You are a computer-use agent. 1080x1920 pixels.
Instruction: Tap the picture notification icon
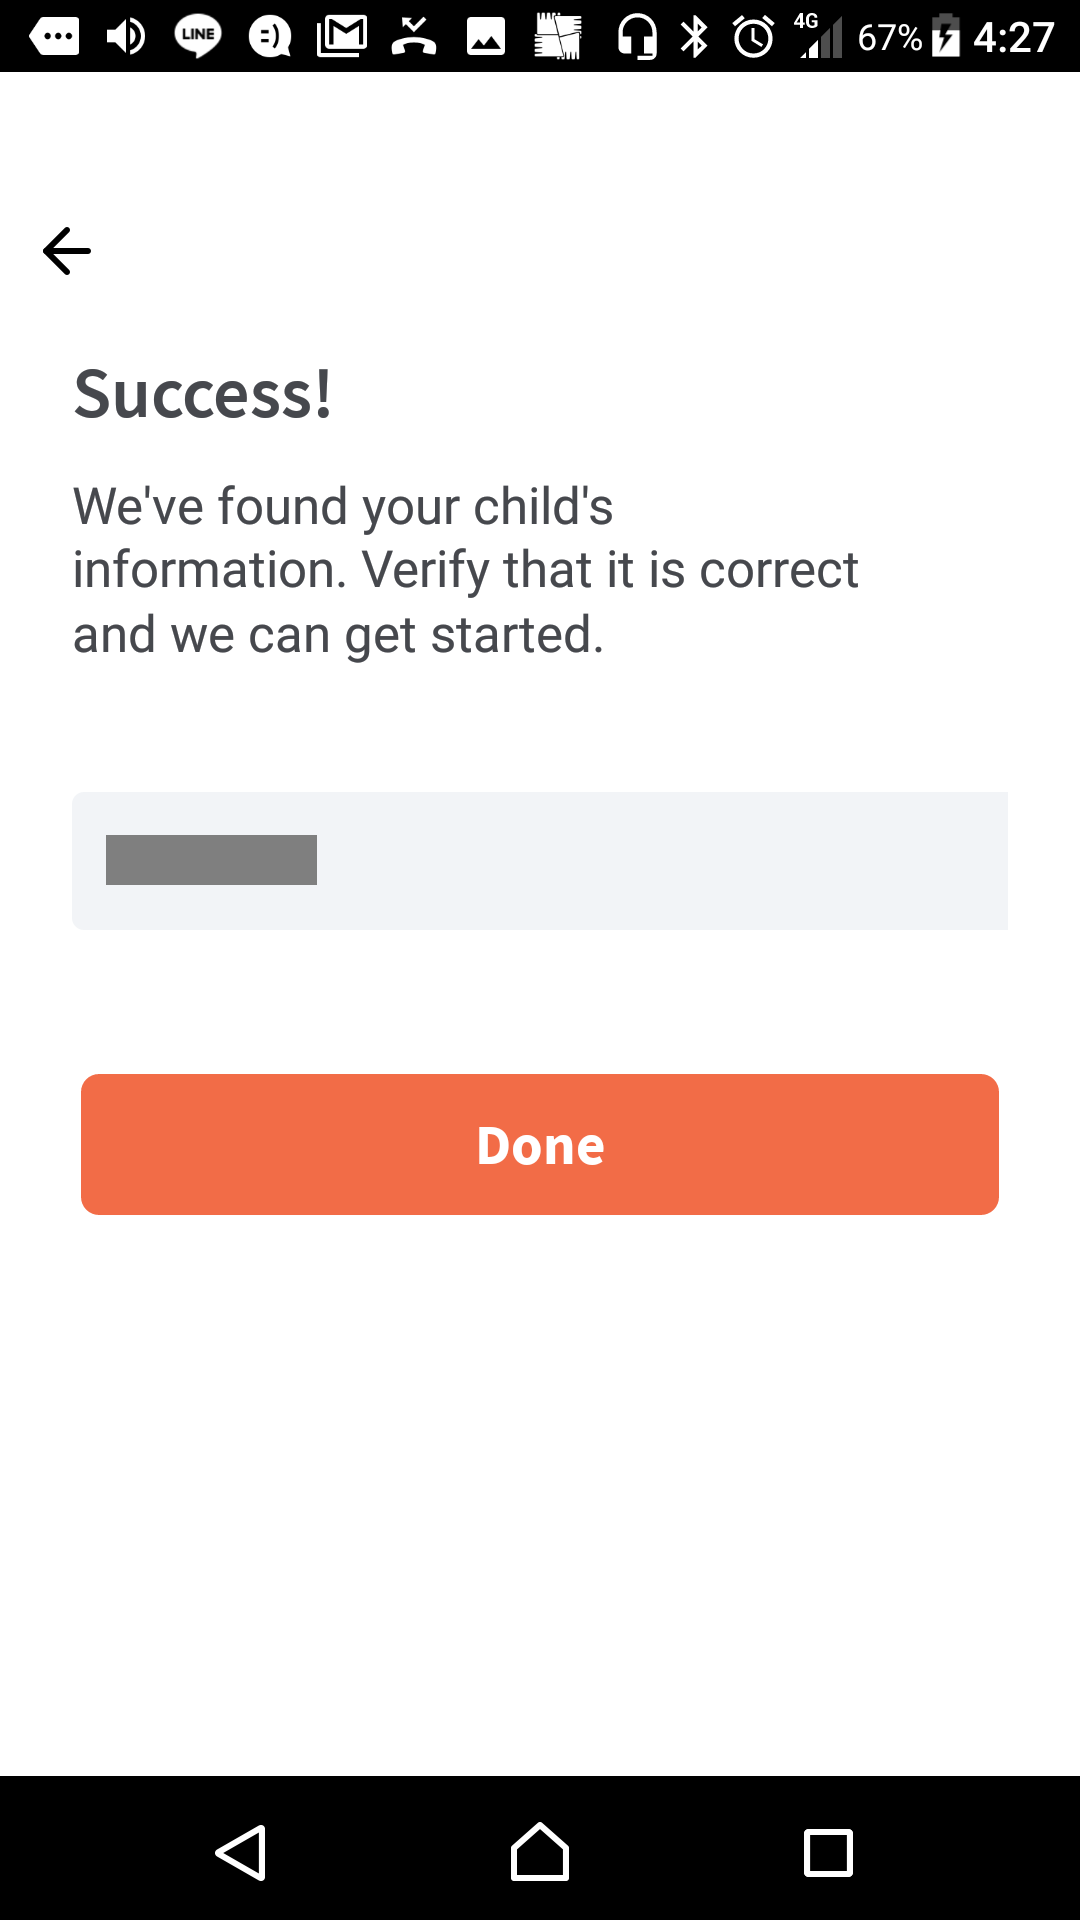486,37
